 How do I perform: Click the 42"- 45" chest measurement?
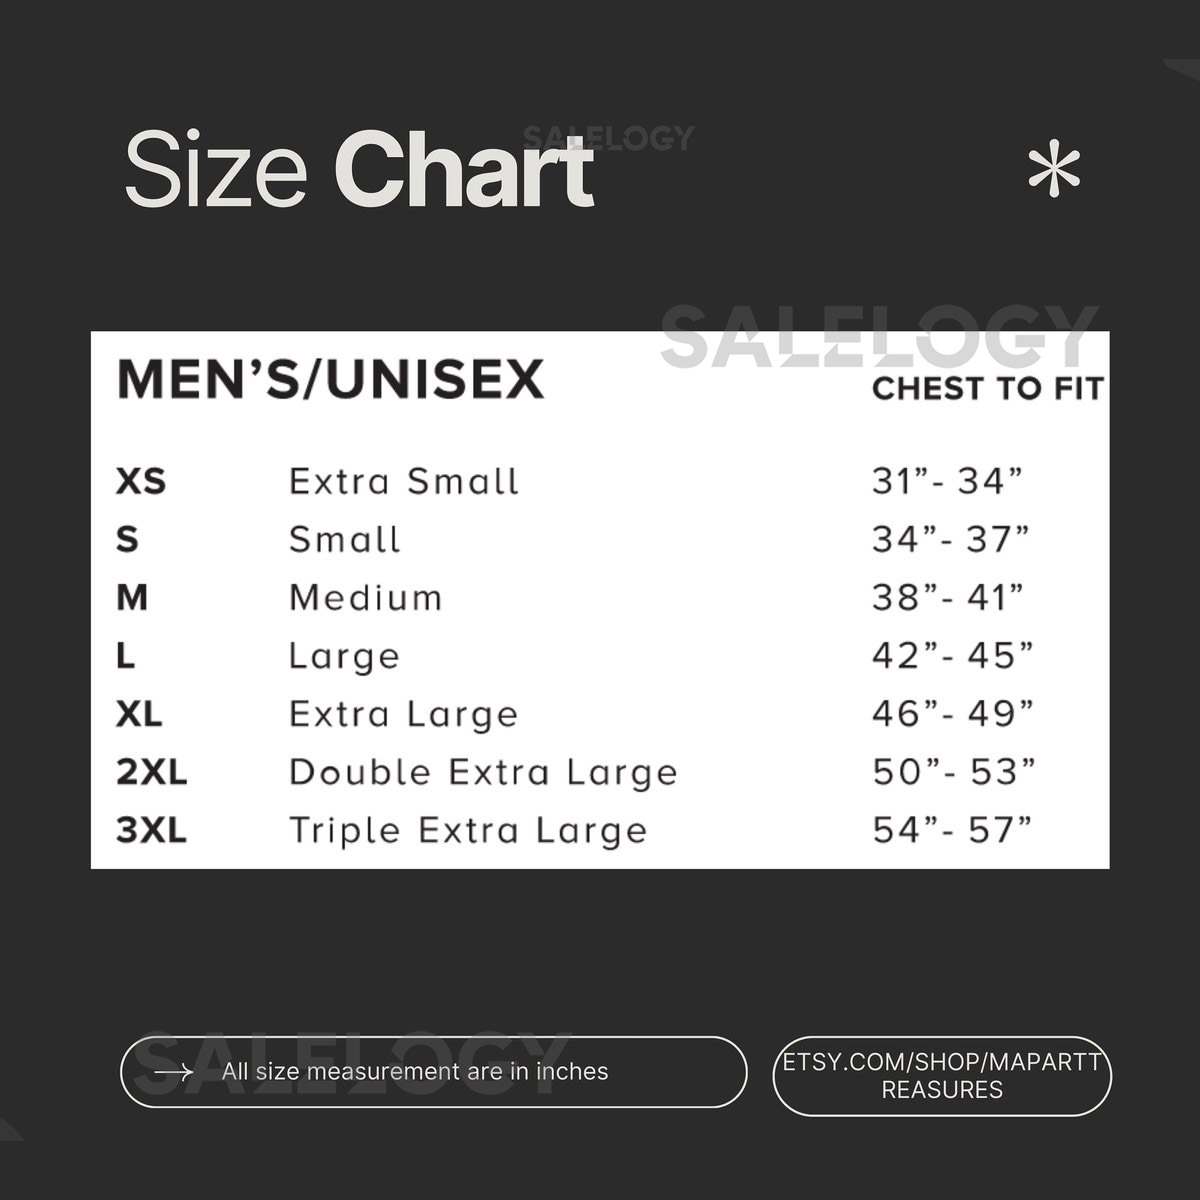click(952, 656)
